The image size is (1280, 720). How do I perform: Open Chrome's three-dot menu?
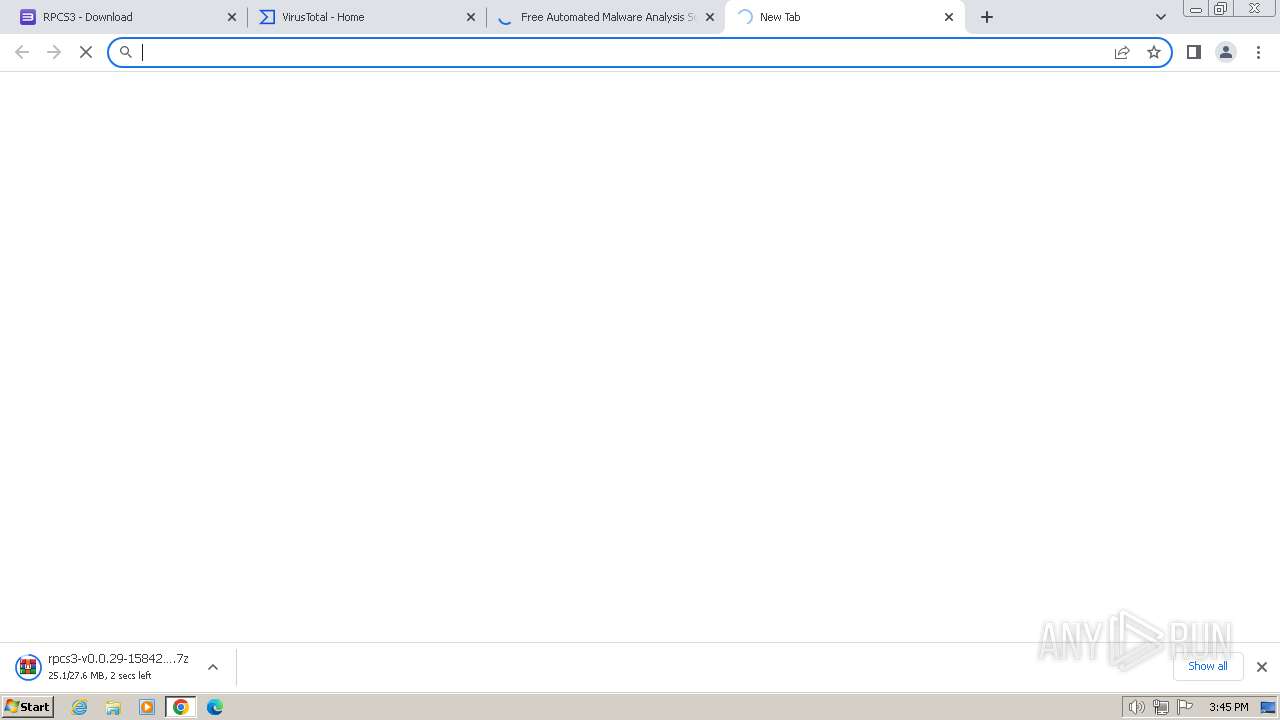(x=1258, y=52)
